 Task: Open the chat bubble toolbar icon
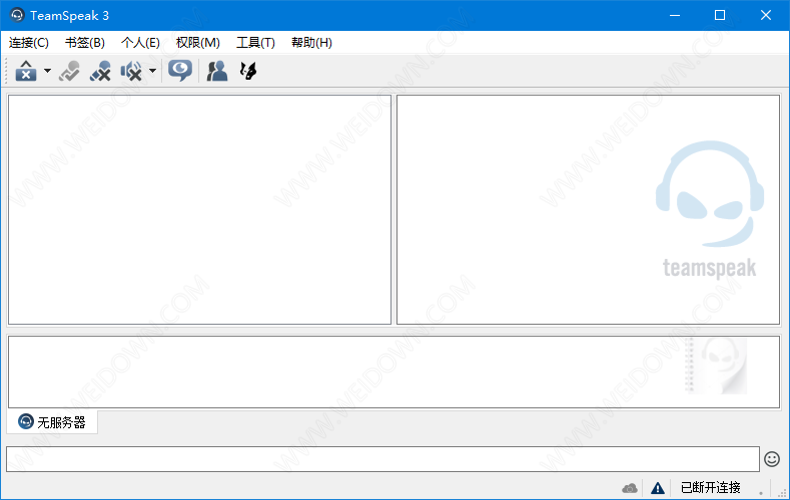coord(180,71)
